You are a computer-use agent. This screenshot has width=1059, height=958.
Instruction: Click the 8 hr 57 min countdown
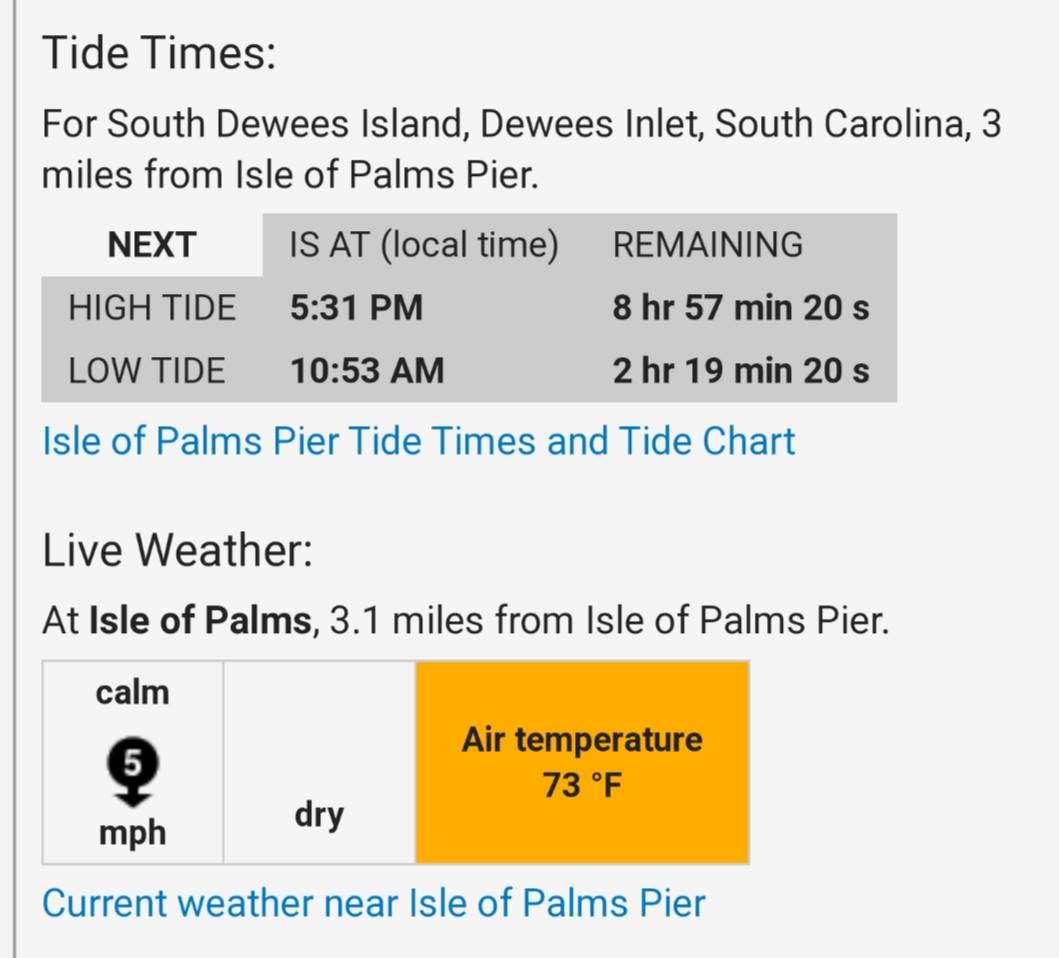pos(741,307)
